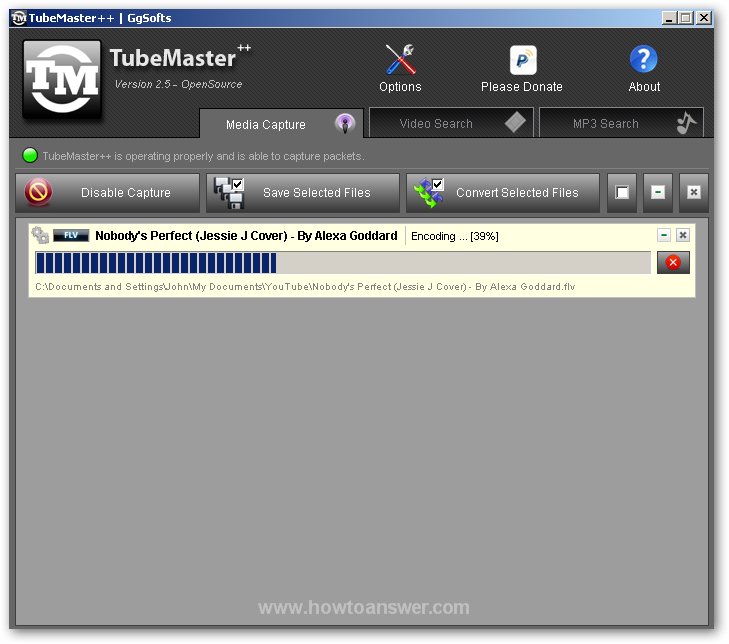Screen dimensions: 729x644
Task: Click the operating properly status message
Action: [203, 156]
